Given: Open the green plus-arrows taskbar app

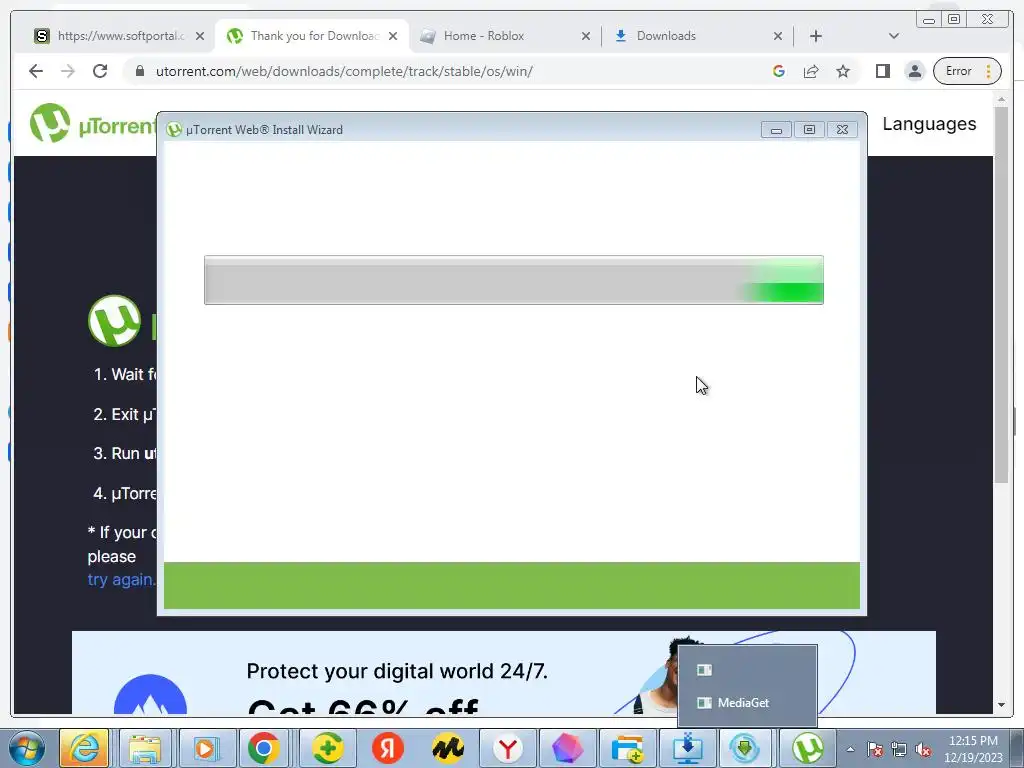Looking at the screenshot, I should click(327, 748).
